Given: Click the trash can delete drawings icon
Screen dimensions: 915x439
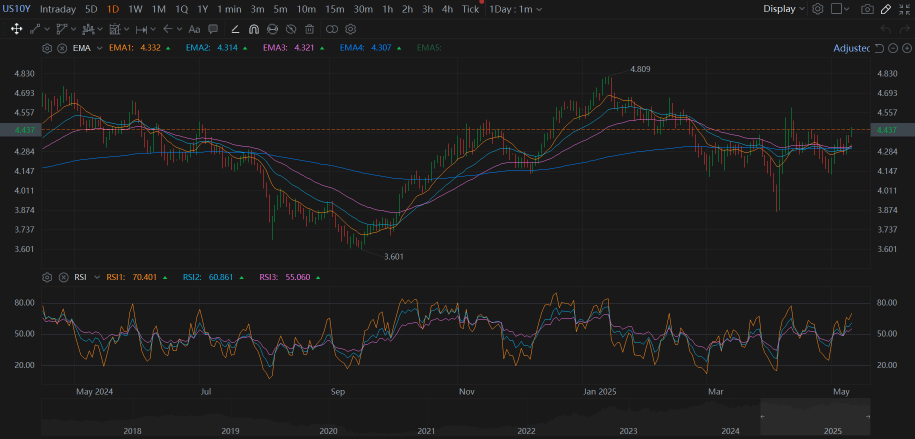Looking at the screenshot, I should (310, 29).
